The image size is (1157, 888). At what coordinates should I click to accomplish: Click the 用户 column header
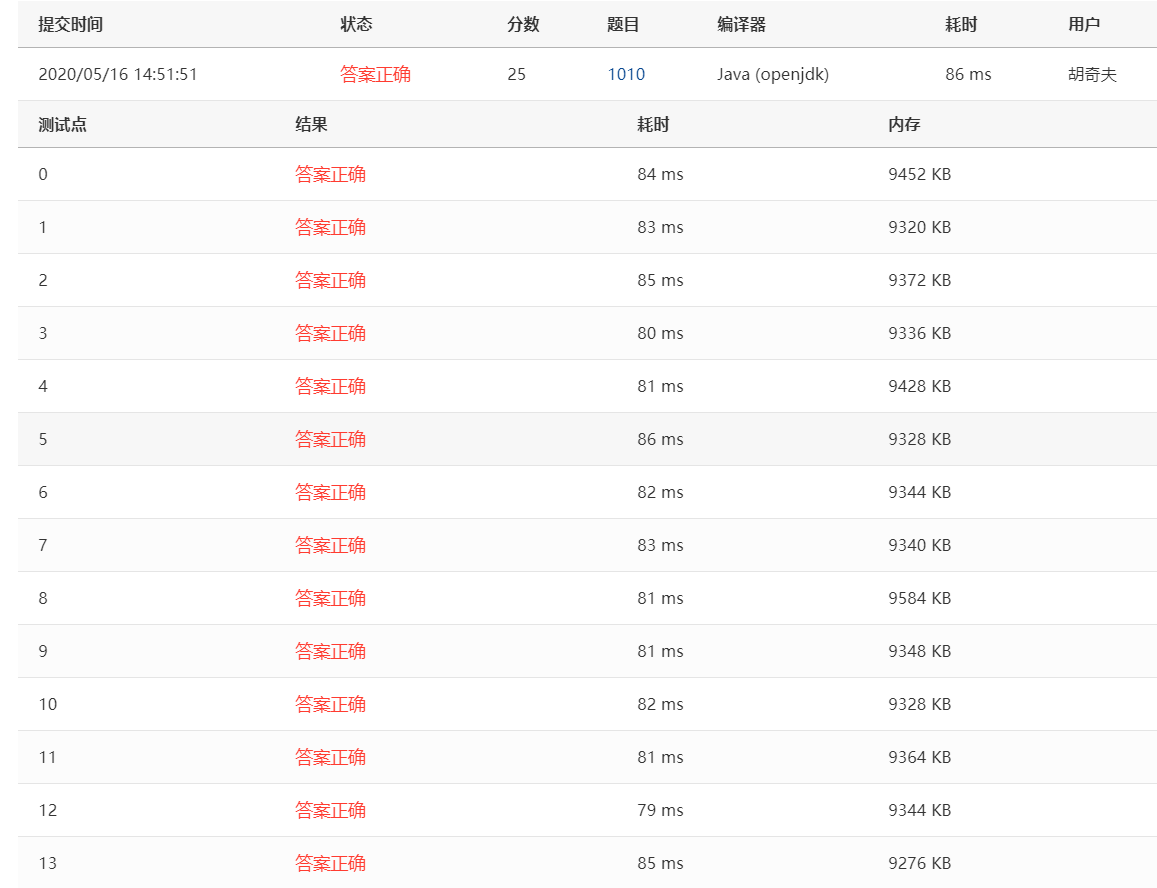[x=1084, y=24]
